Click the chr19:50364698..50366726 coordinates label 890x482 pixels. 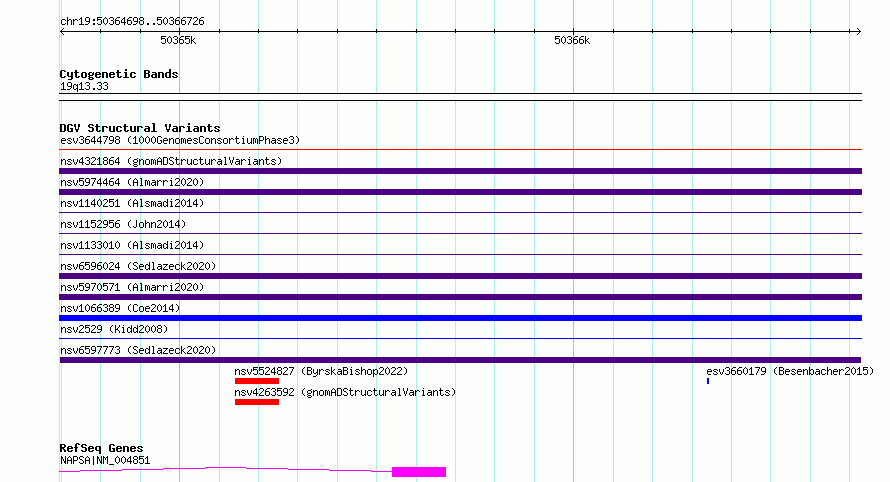pos(132,22)
